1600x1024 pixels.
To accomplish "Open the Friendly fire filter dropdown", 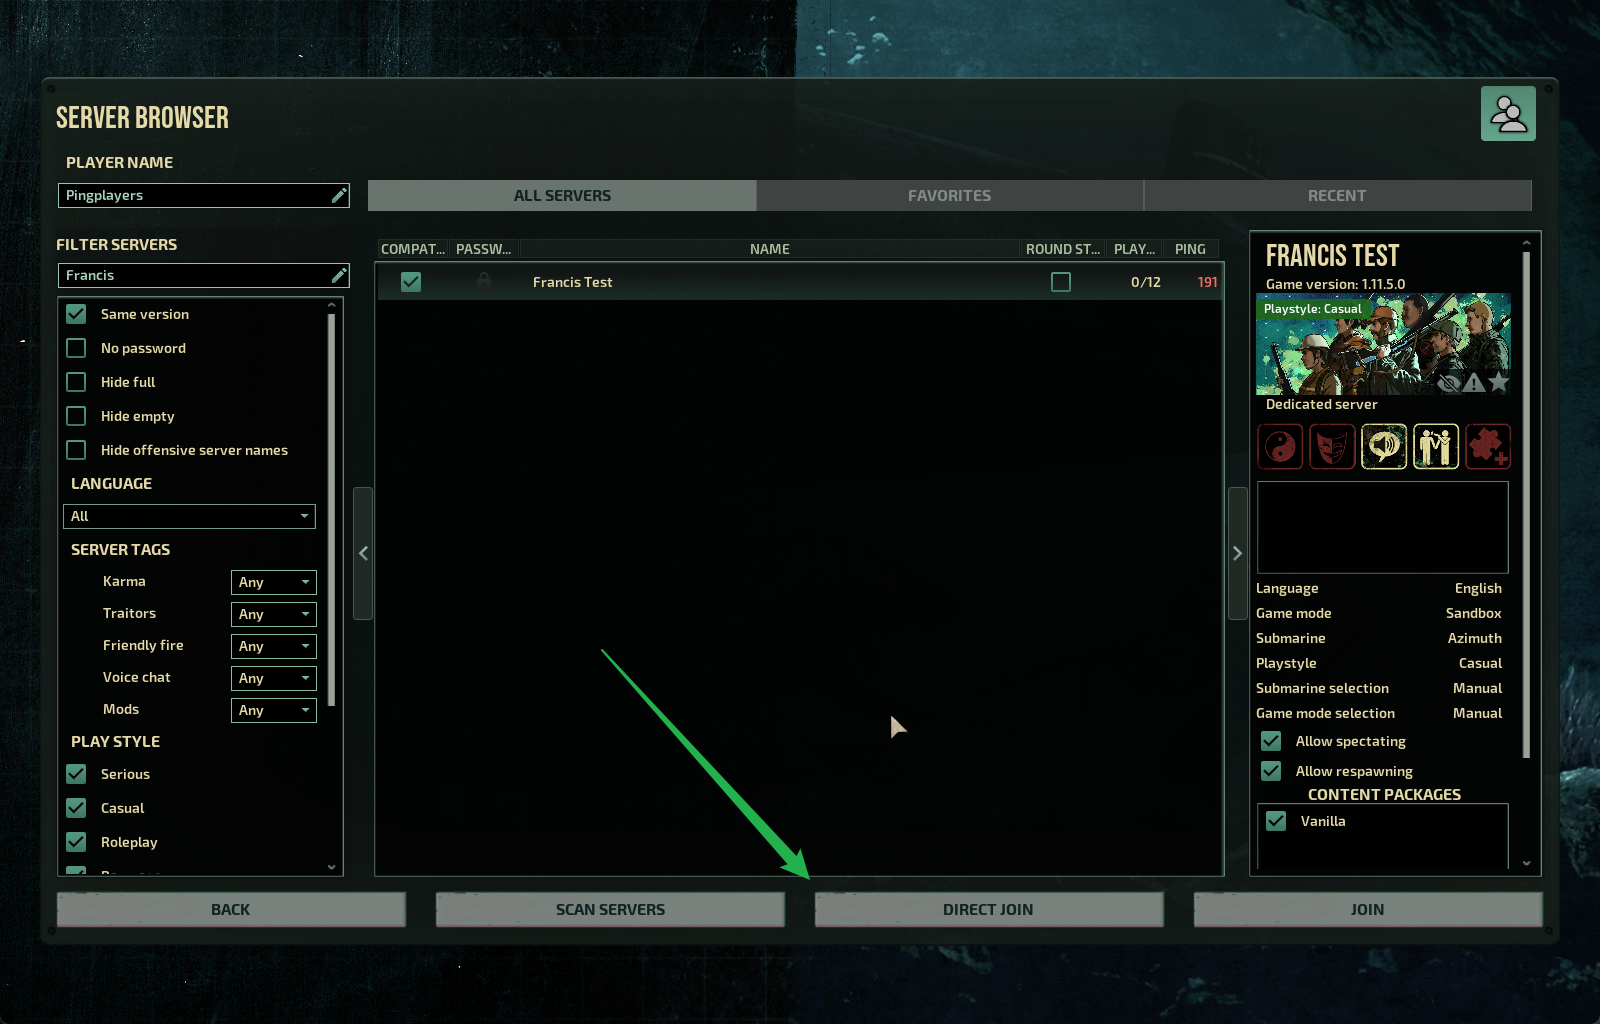I will (273, 646).
